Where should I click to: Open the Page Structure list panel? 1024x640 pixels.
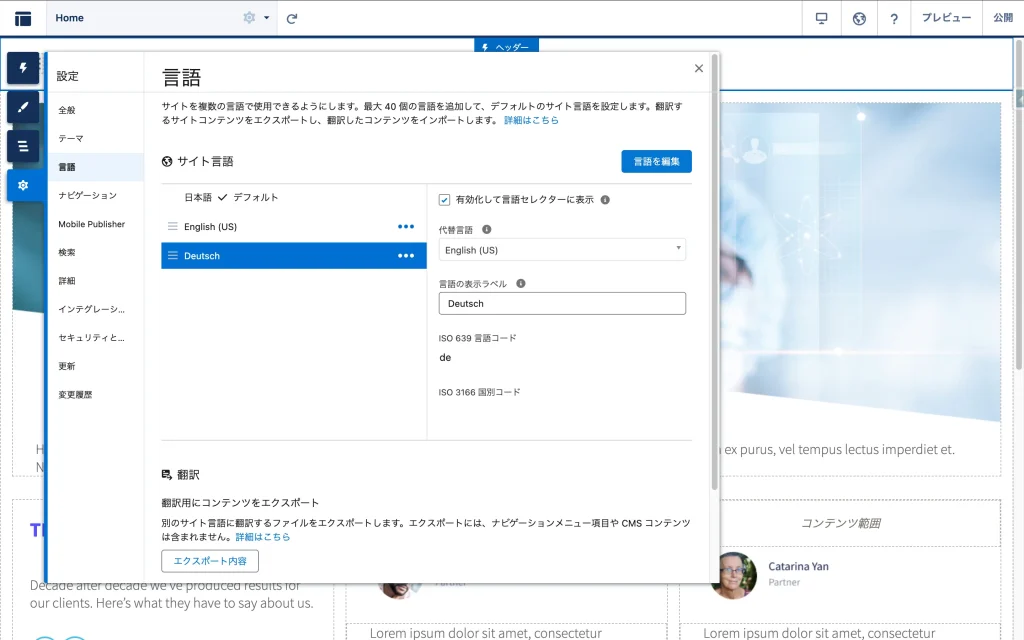pos(23,146)
